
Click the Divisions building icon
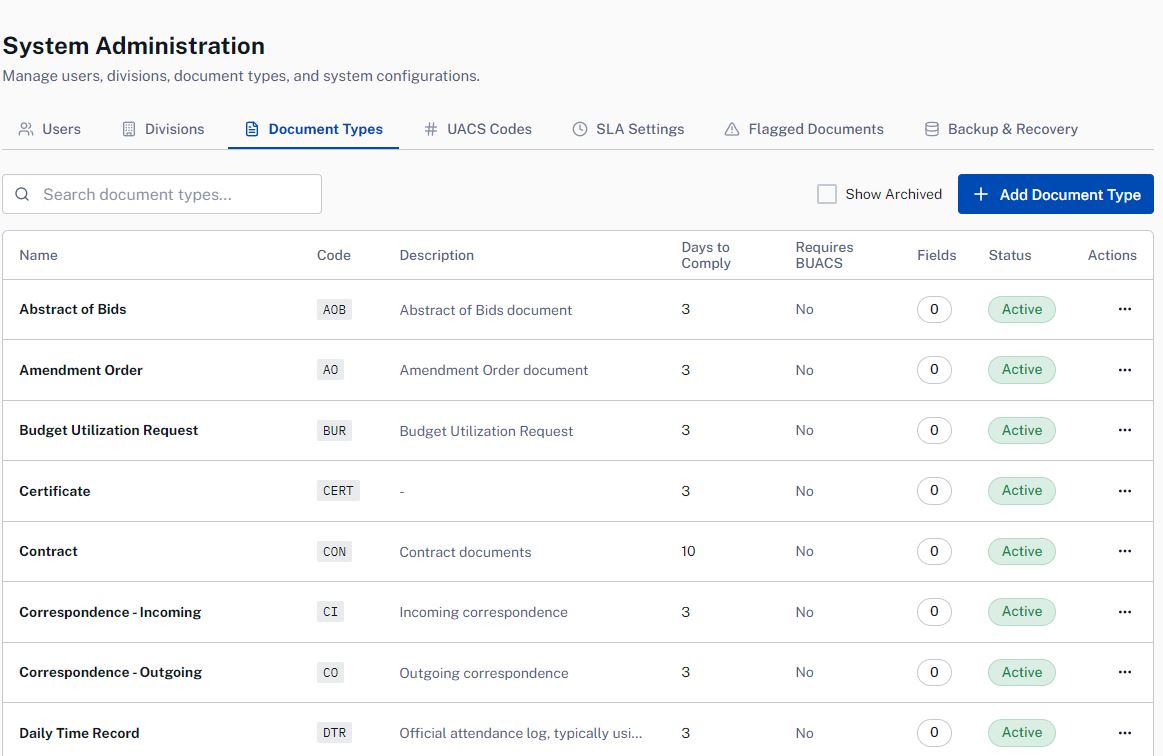[x=129, y=129]
